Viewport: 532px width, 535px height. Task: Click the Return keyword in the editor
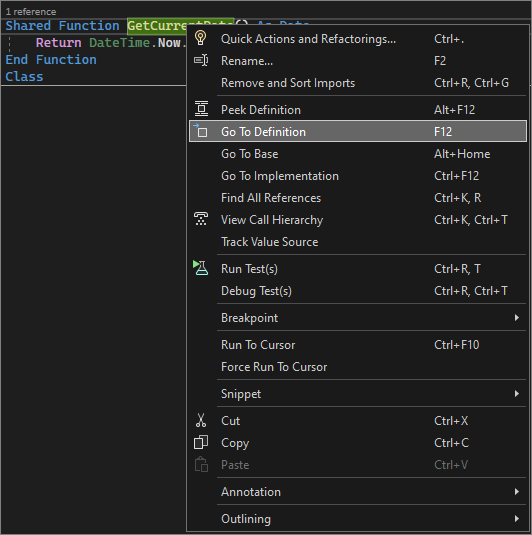pyautogui.click(x=58, y=43)
